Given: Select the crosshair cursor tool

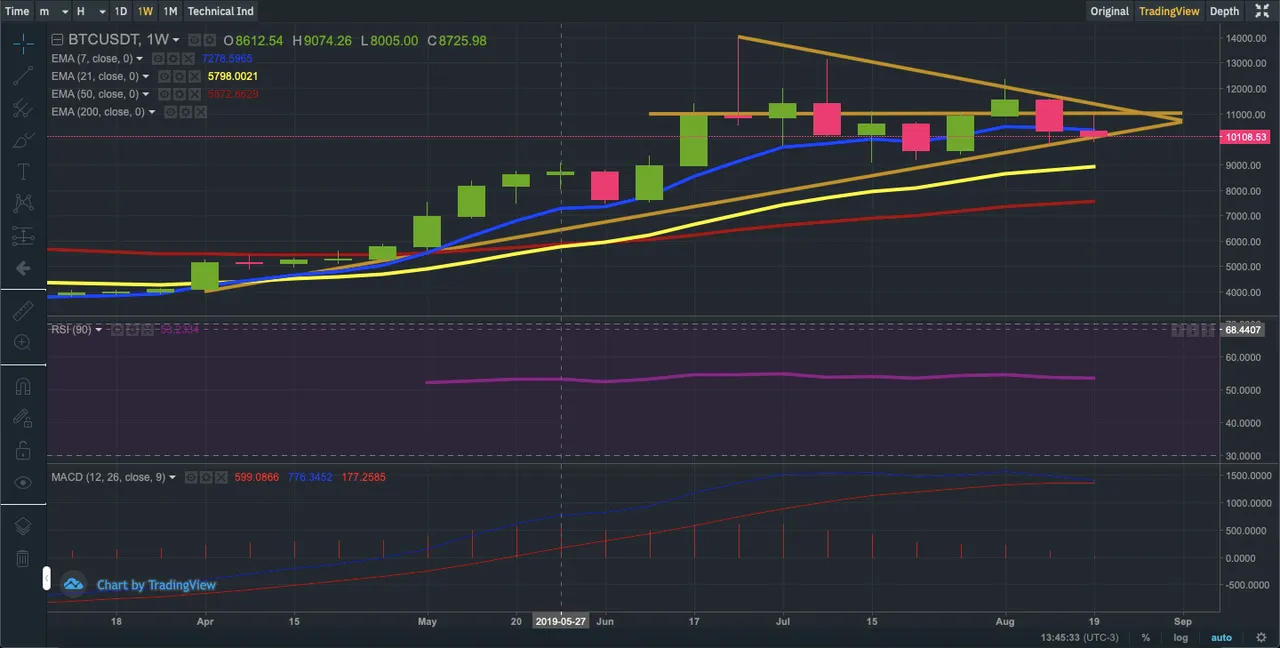Looking at the screenshot, I should click(x=22, y=44).
